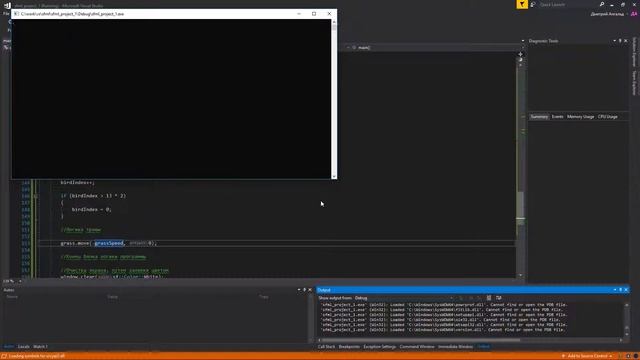Open the Solution Explorer side tab
The image size is (640, 360).
pos(634,52)
